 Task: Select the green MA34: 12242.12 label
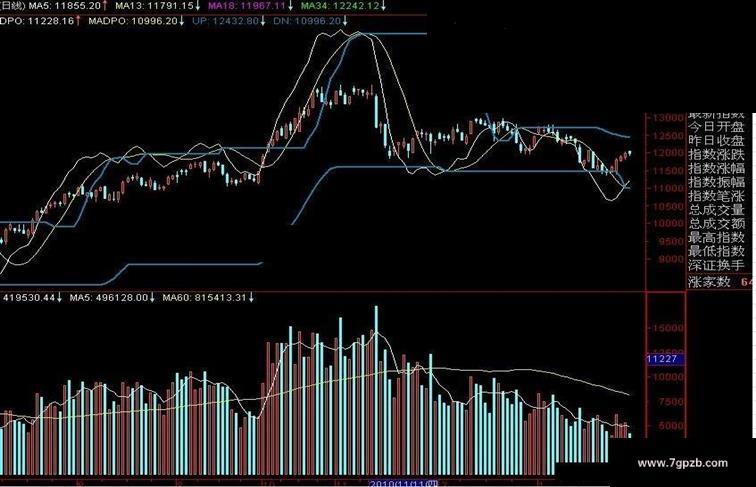(x=340, y=6)
